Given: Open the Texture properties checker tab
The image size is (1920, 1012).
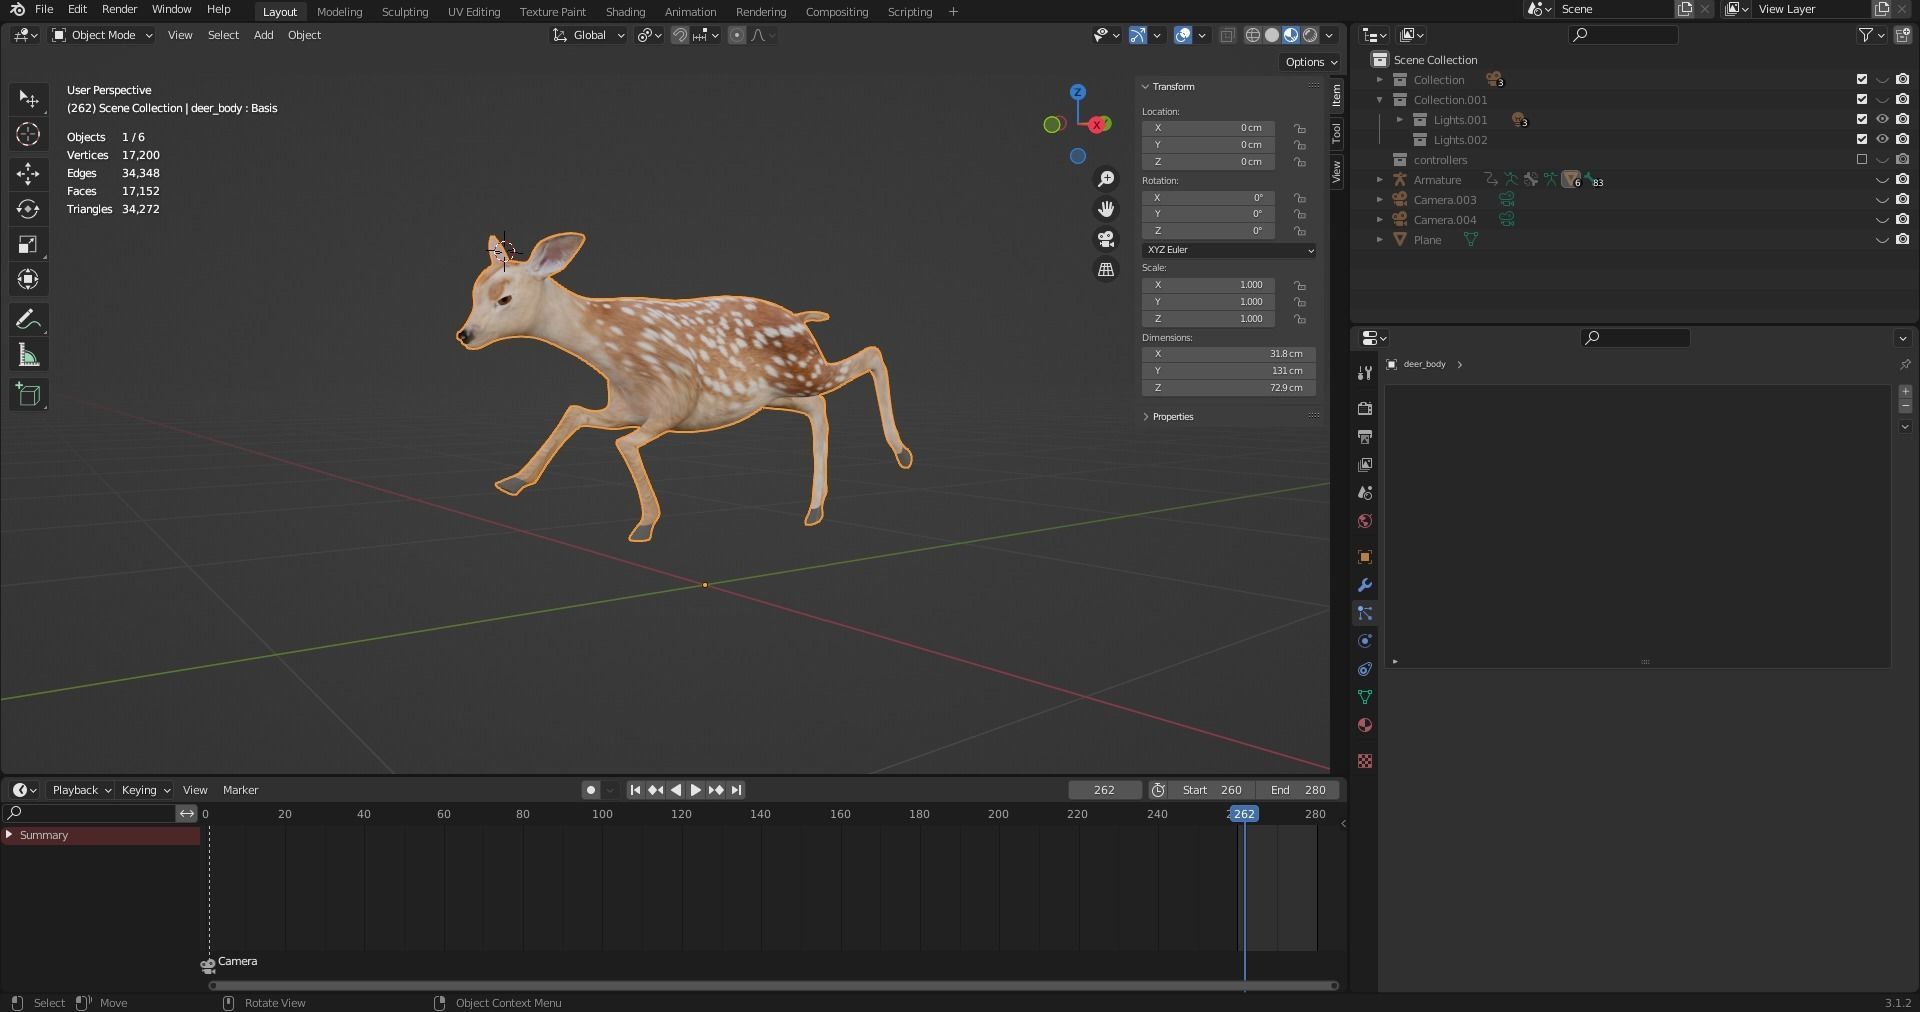Looking at the screenshot, I should [1365, 761].
